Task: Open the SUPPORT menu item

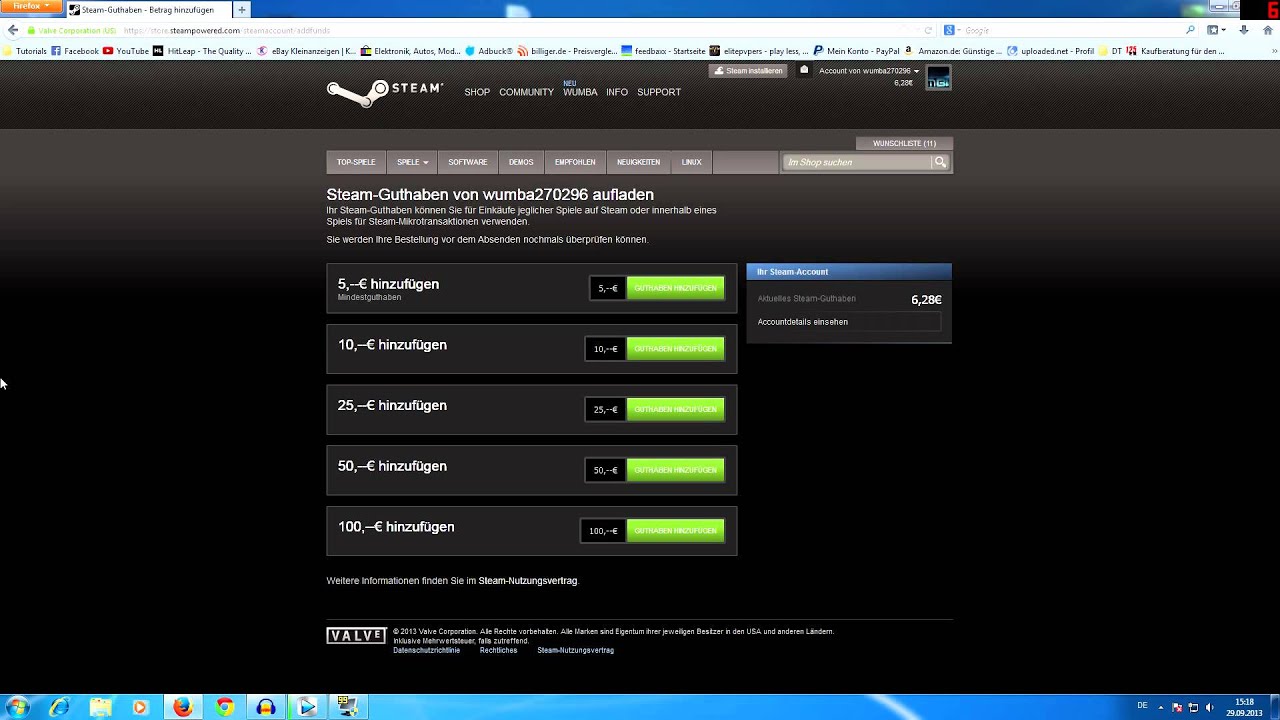Action: click(x=659, y=92)
